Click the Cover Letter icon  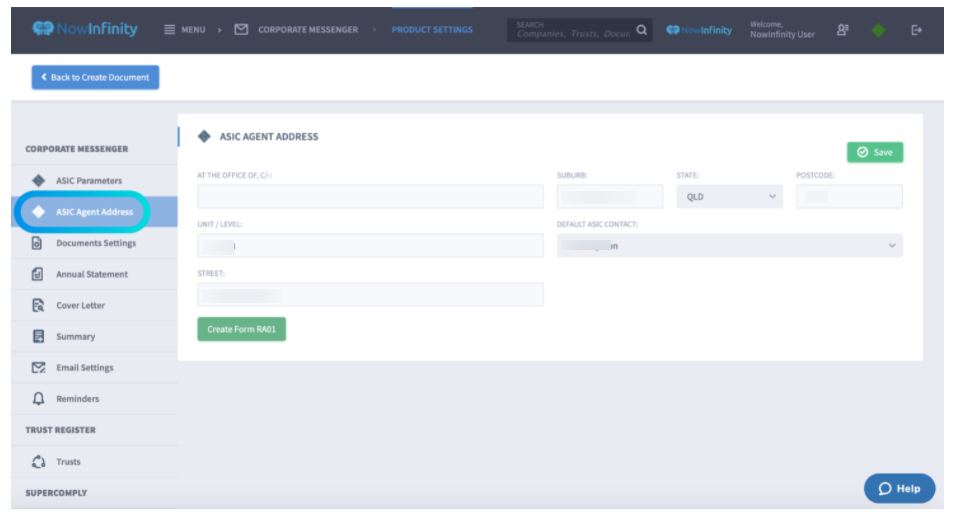38,305
